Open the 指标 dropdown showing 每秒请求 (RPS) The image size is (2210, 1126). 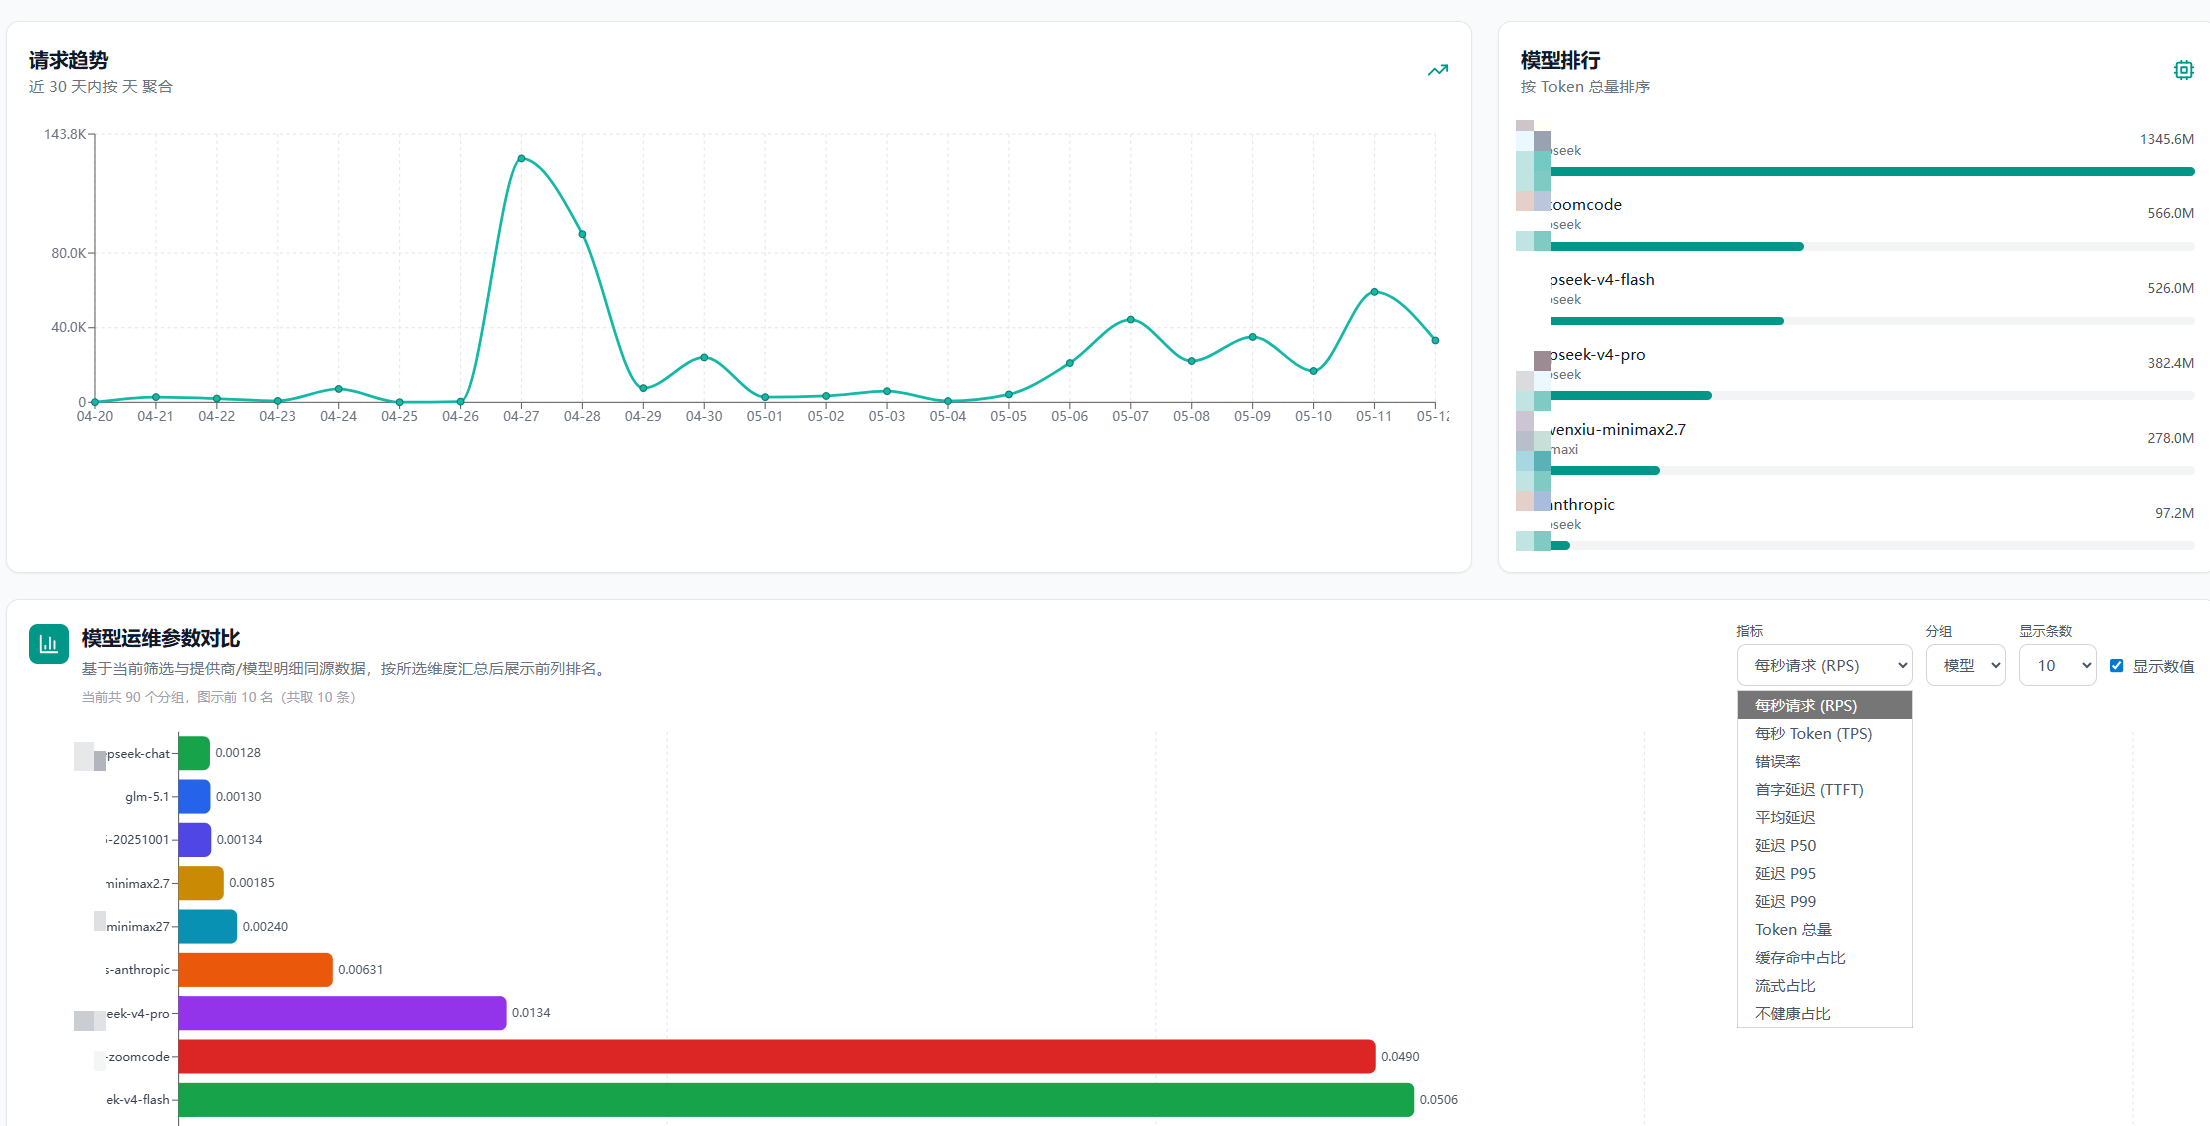[1825, 666]
